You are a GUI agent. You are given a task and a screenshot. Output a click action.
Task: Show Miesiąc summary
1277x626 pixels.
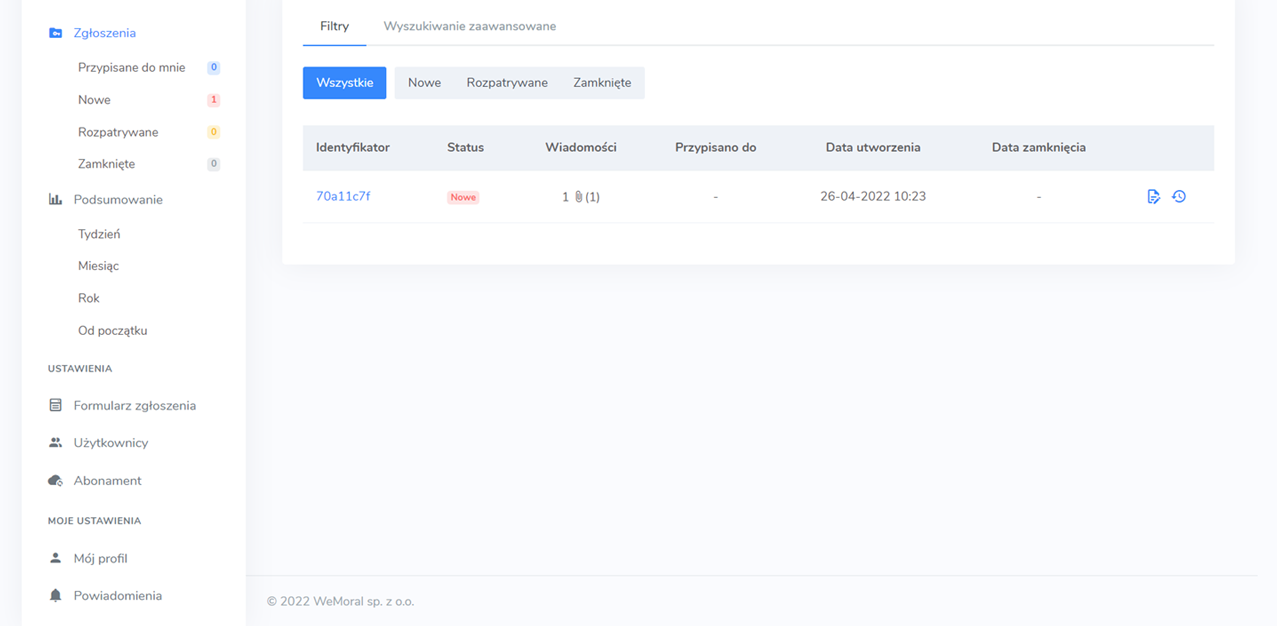[98, 266]
